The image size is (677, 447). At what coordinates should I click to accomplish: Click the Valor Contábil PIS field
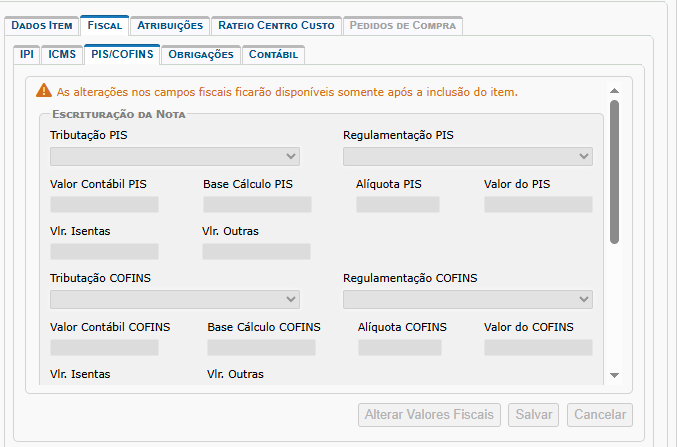104,204
